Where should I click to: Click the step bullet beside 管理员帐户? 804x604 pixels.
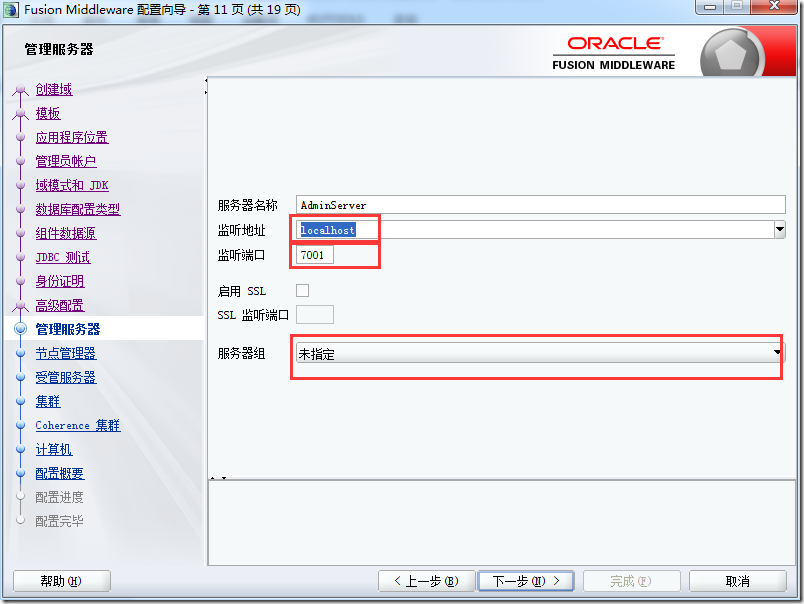point(21,161)
